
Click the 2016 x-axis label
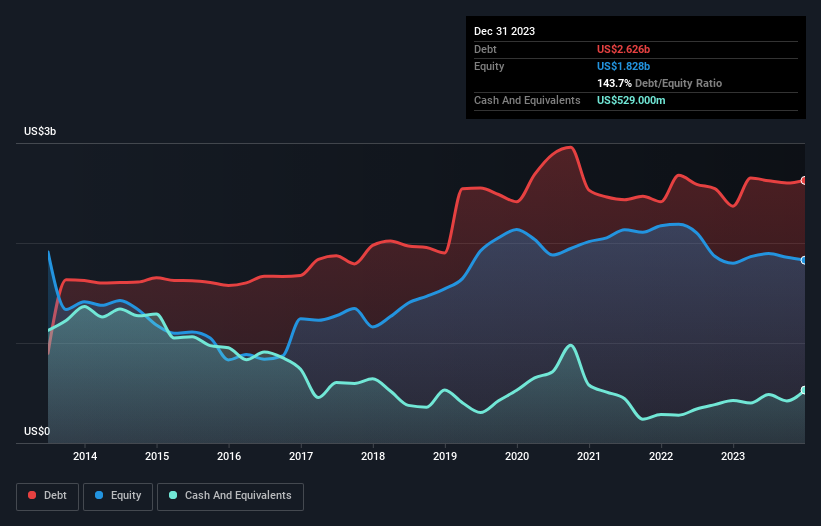(229, 456)
